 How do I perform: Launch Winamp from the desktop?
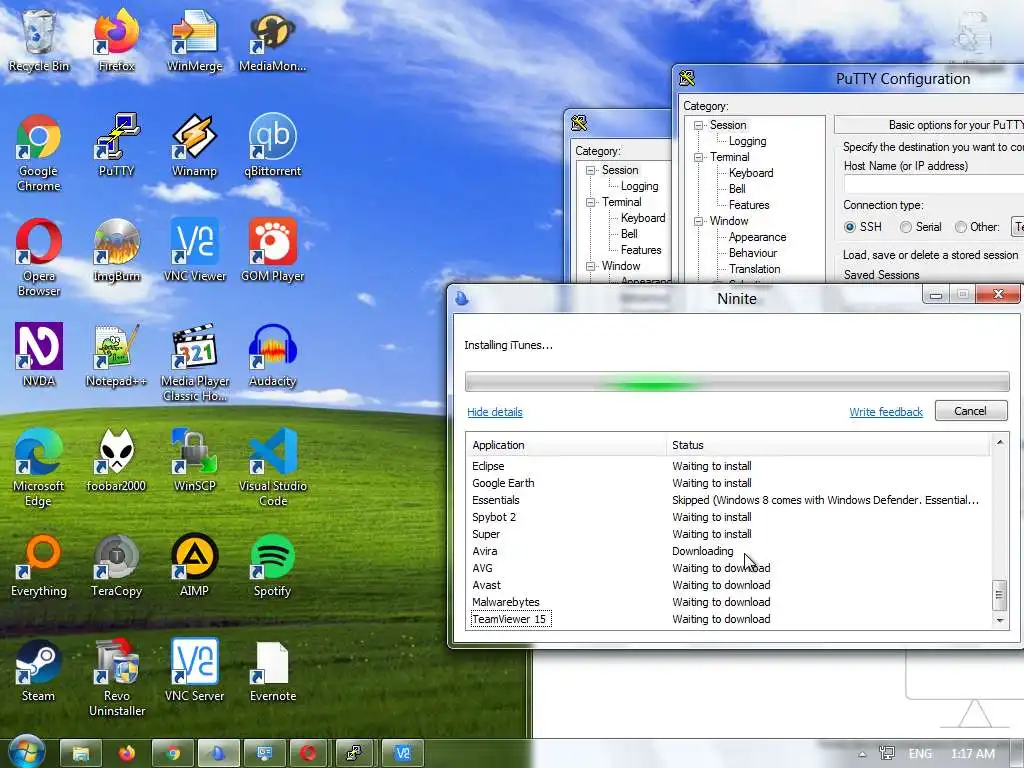coord(195,144)
